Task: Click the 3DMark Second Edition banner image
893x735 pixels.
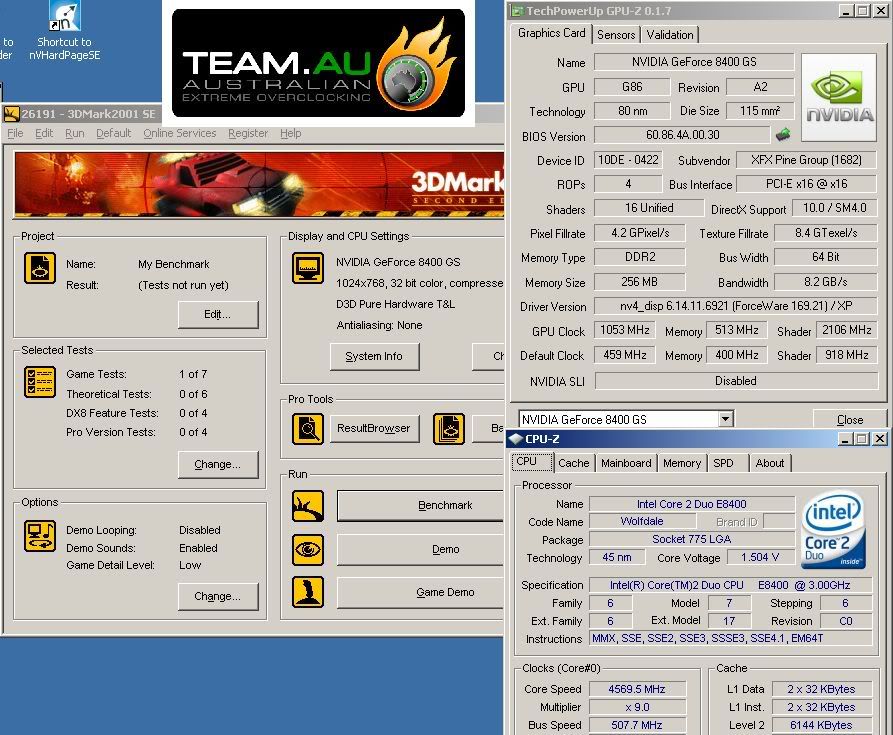Action: pos(259,184)
